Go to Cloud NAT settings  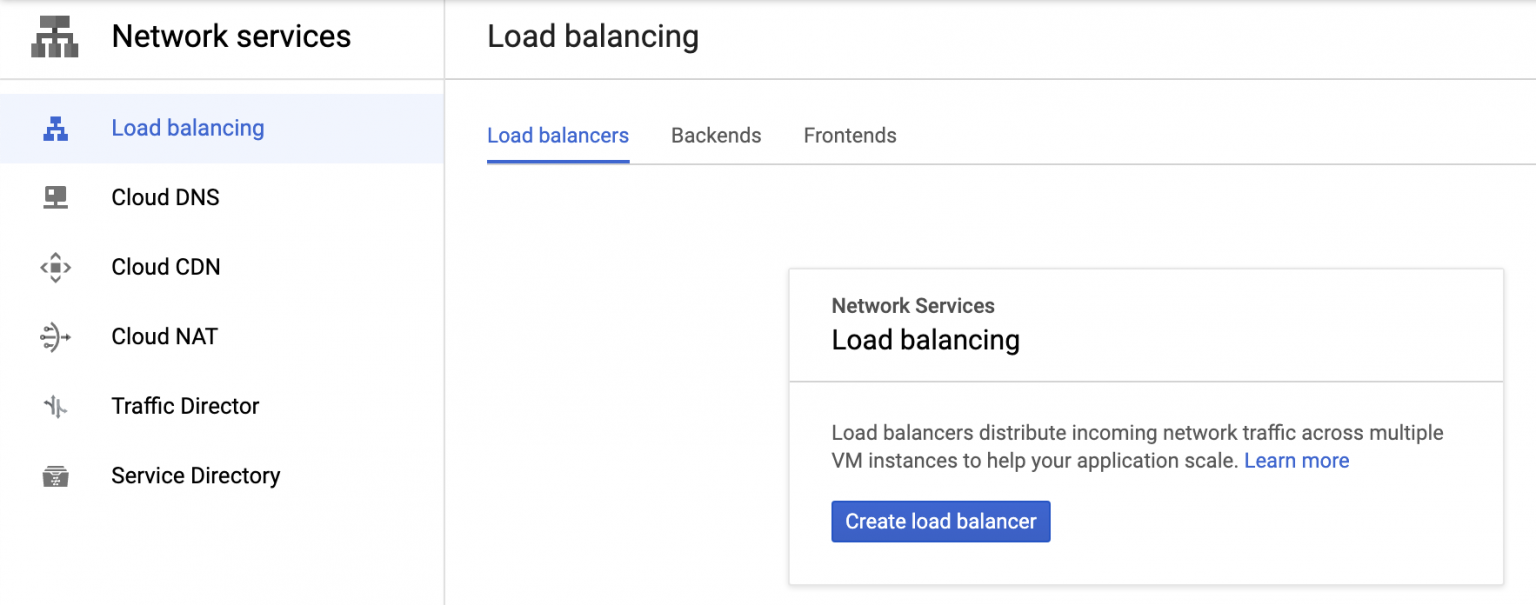(x=164, y=336)
